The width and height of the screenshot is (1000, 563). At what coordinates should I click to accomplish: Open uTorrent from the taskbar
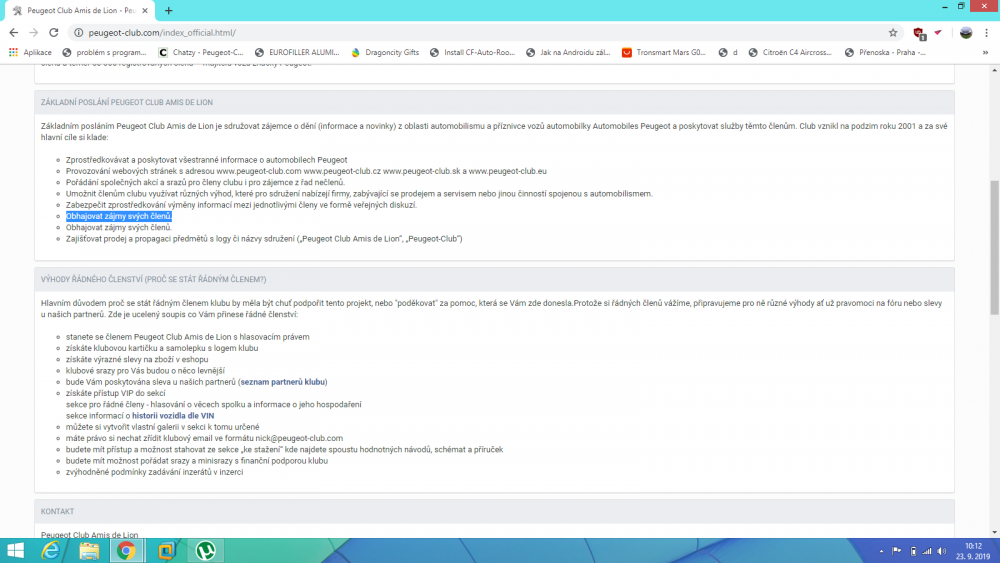205,550
